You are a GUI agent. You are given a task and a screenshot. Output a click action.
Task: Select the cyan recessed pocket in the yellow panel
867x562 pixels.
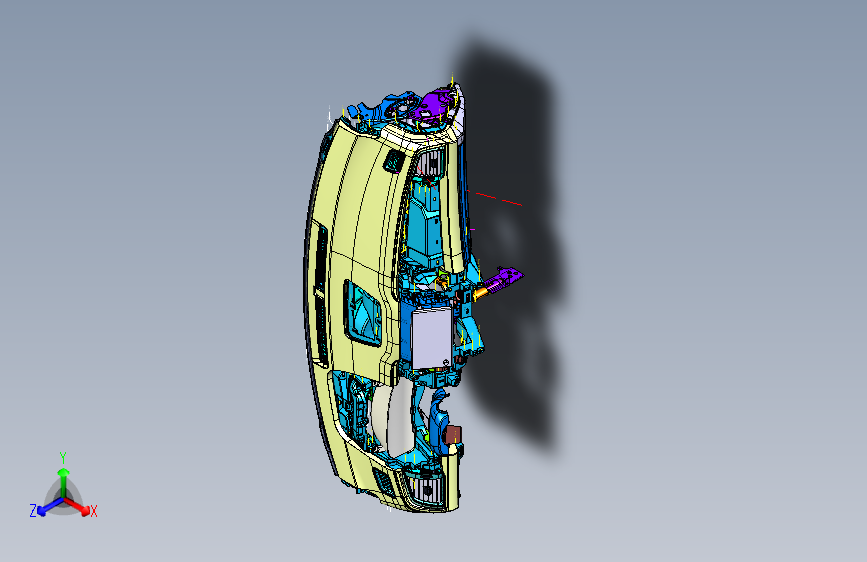[x=363, y=313]
